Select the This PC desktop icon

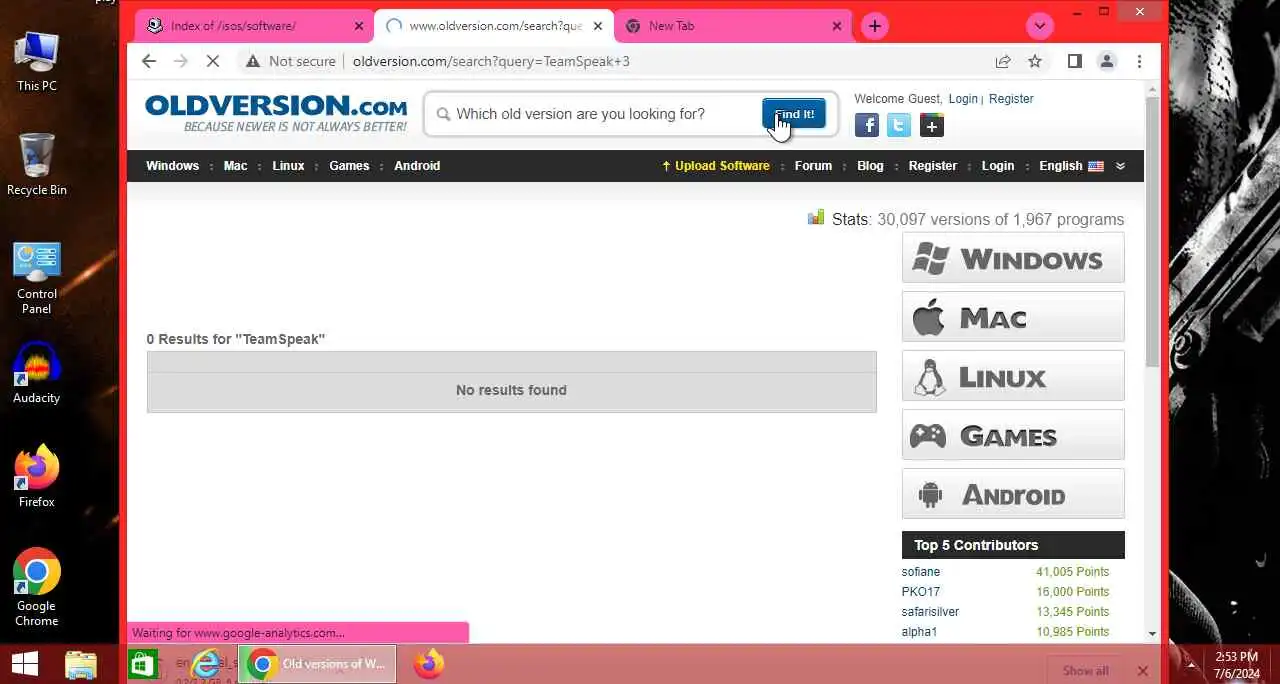(x=37, y=61)
